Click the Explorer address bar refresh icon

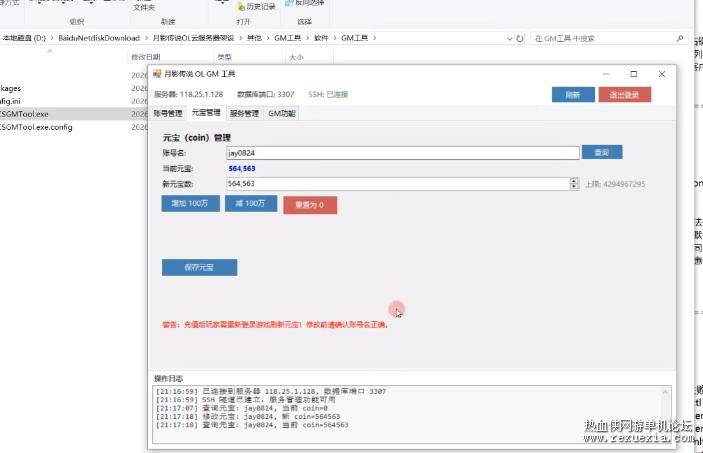(x=520, y=39)
